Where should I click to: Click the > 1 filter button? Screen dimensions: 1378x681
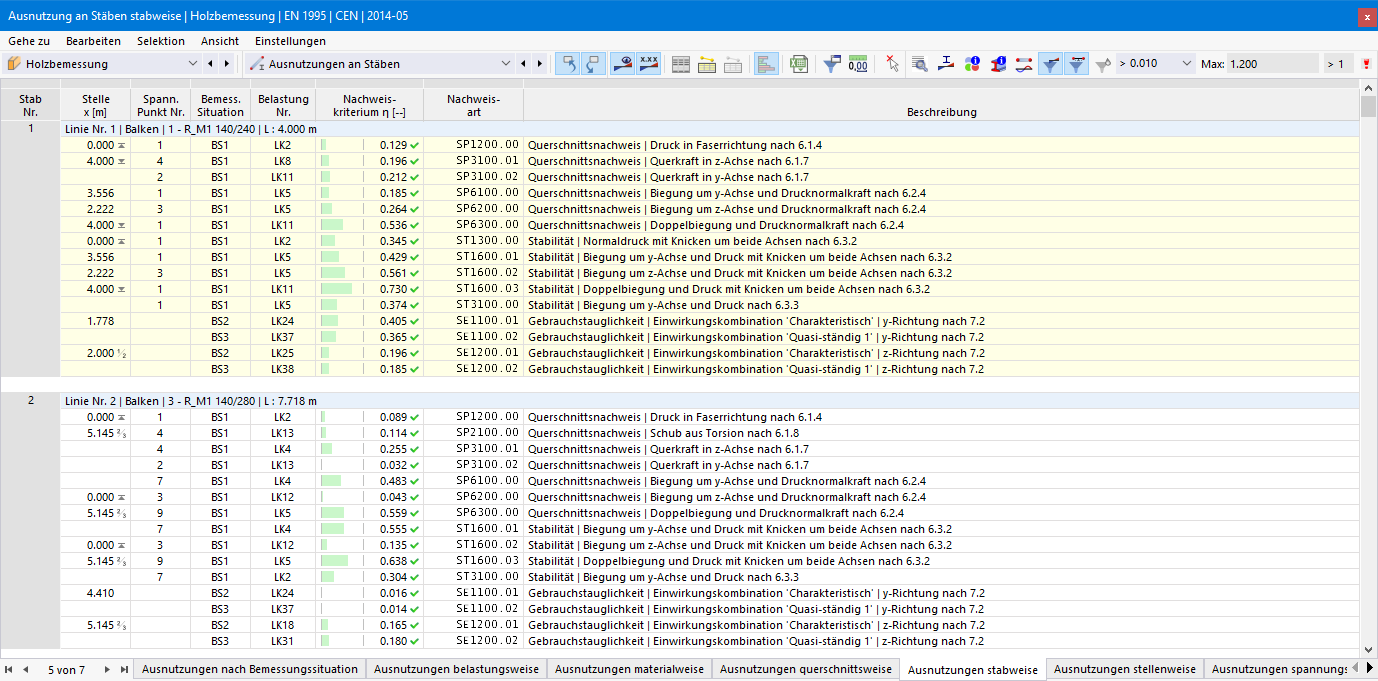(x=1335, y=63)
